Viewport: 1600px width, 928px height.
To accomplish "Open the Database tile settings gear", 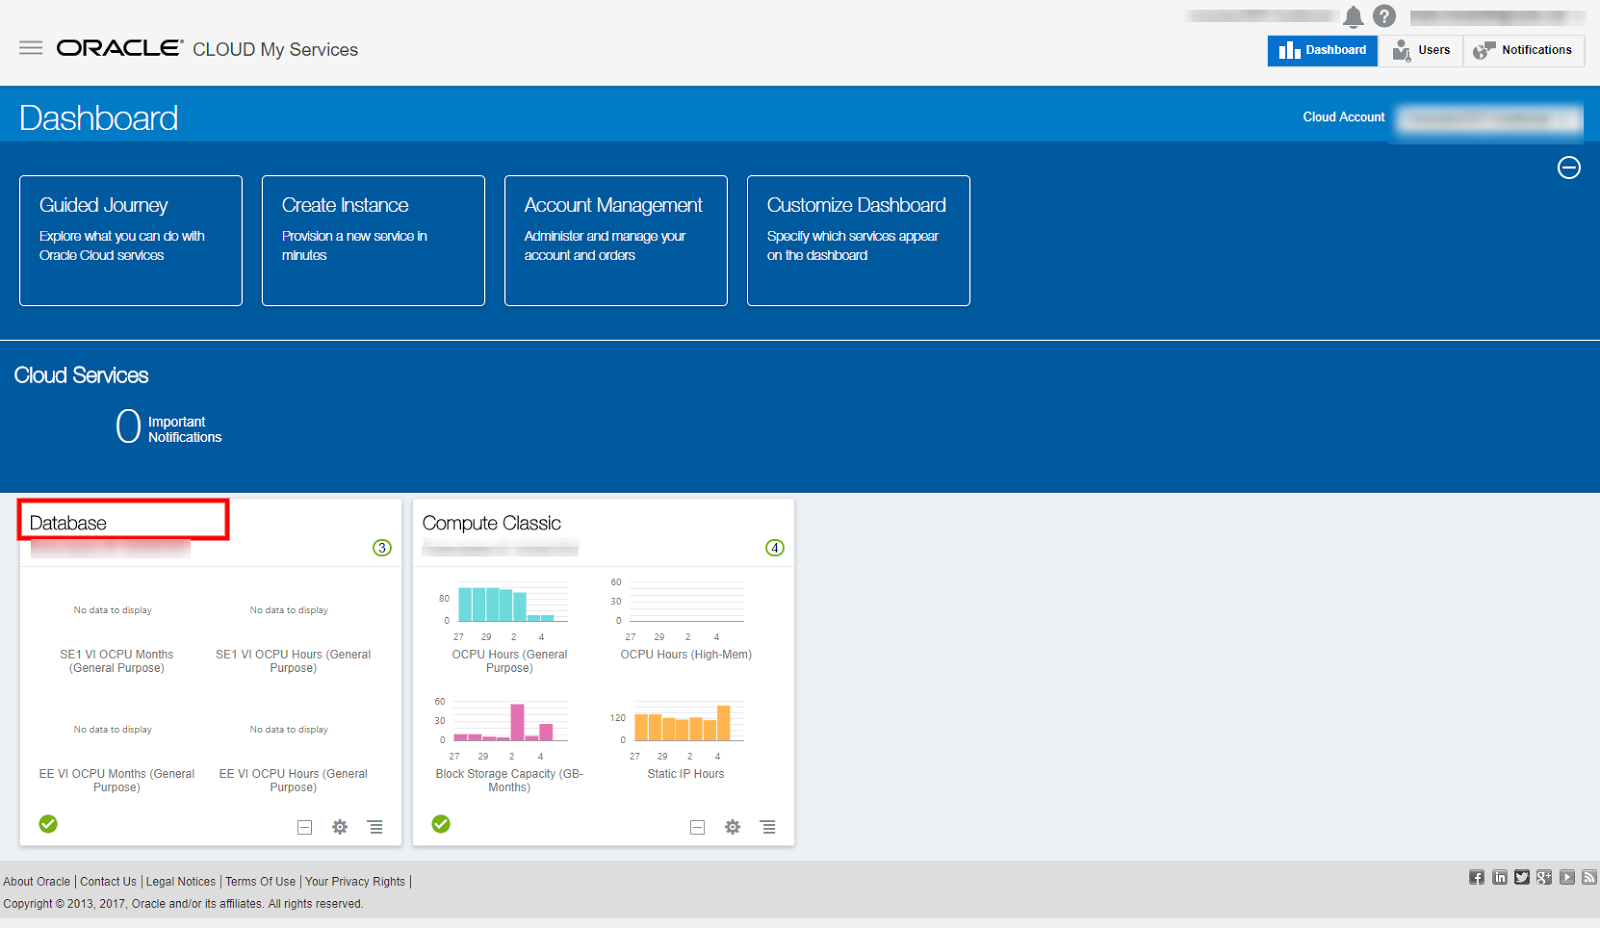I will tap(339, 827).
